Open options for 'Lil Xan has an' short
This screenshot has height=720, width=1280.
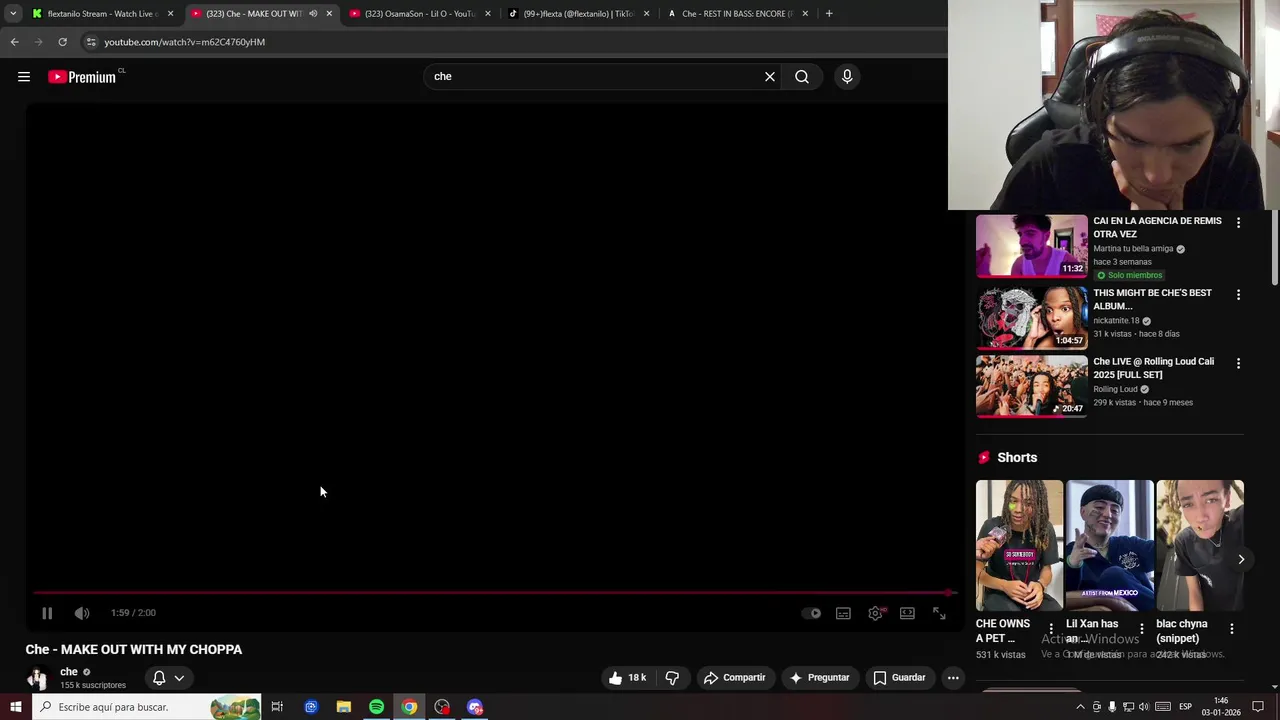pyautogui.click(x=1142, y=629)
